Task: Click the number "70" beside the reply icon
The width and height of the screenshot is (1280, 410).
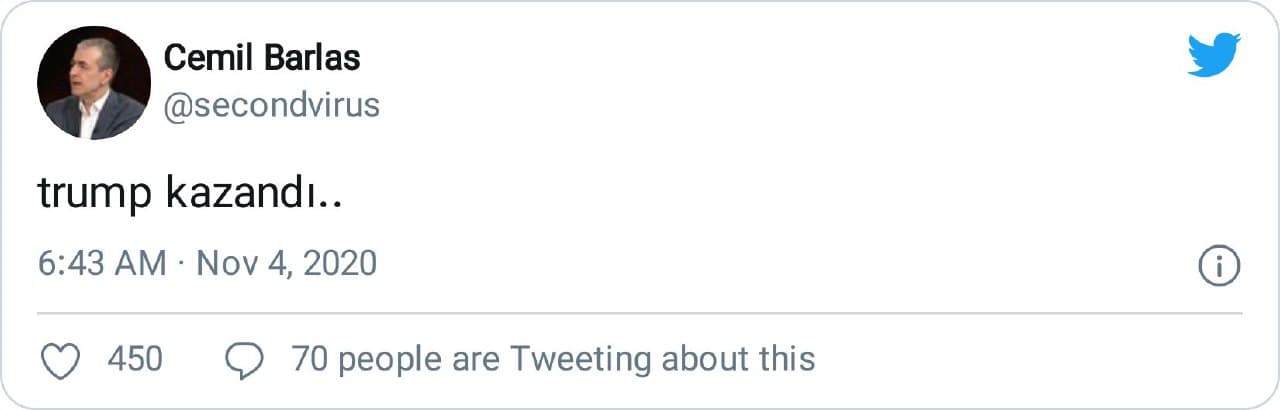Action: point(310,358)
